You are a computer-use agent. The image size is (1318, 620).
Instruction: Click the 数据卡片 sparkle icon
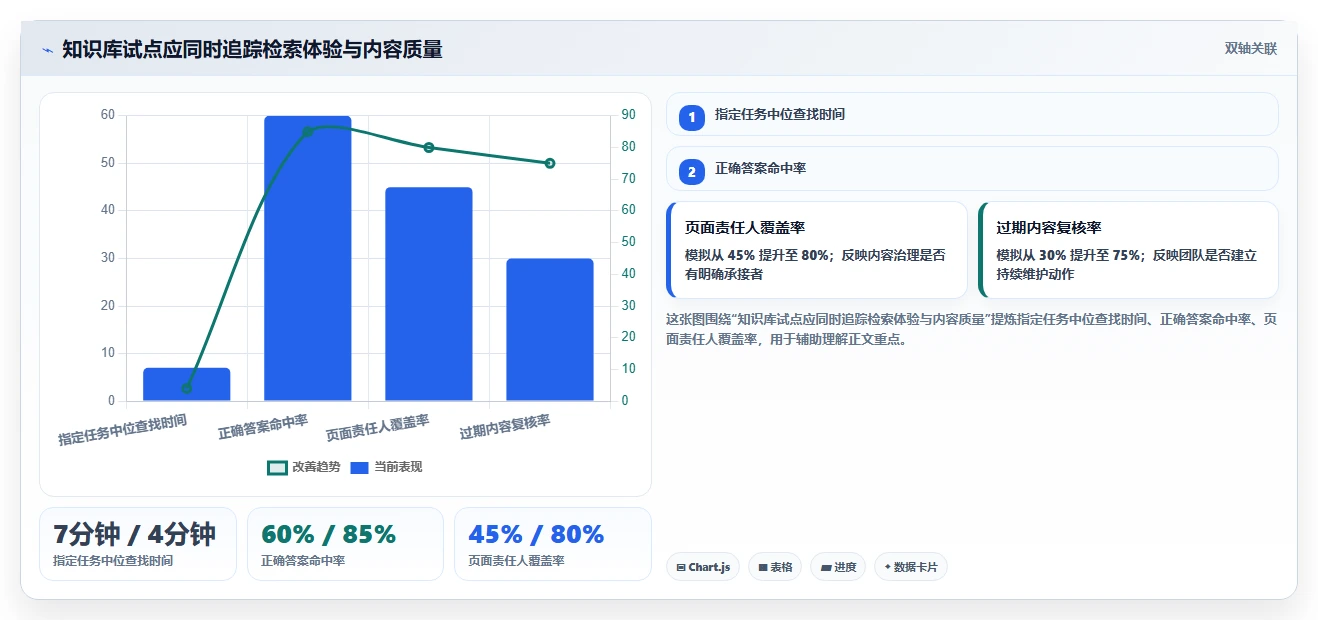[x=887, y=567]
